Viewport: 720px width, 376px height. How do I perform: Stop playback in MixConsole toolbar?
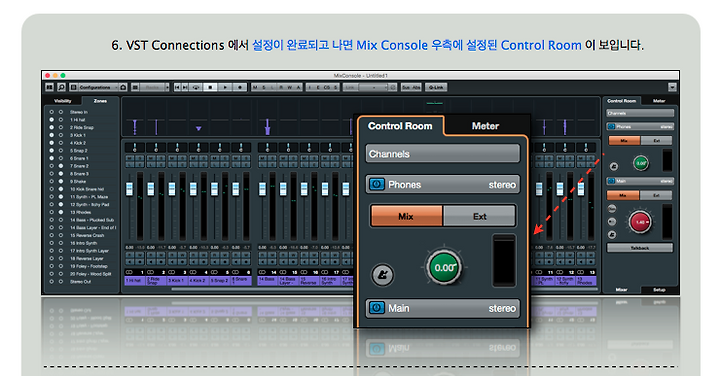tap(210, 87)
